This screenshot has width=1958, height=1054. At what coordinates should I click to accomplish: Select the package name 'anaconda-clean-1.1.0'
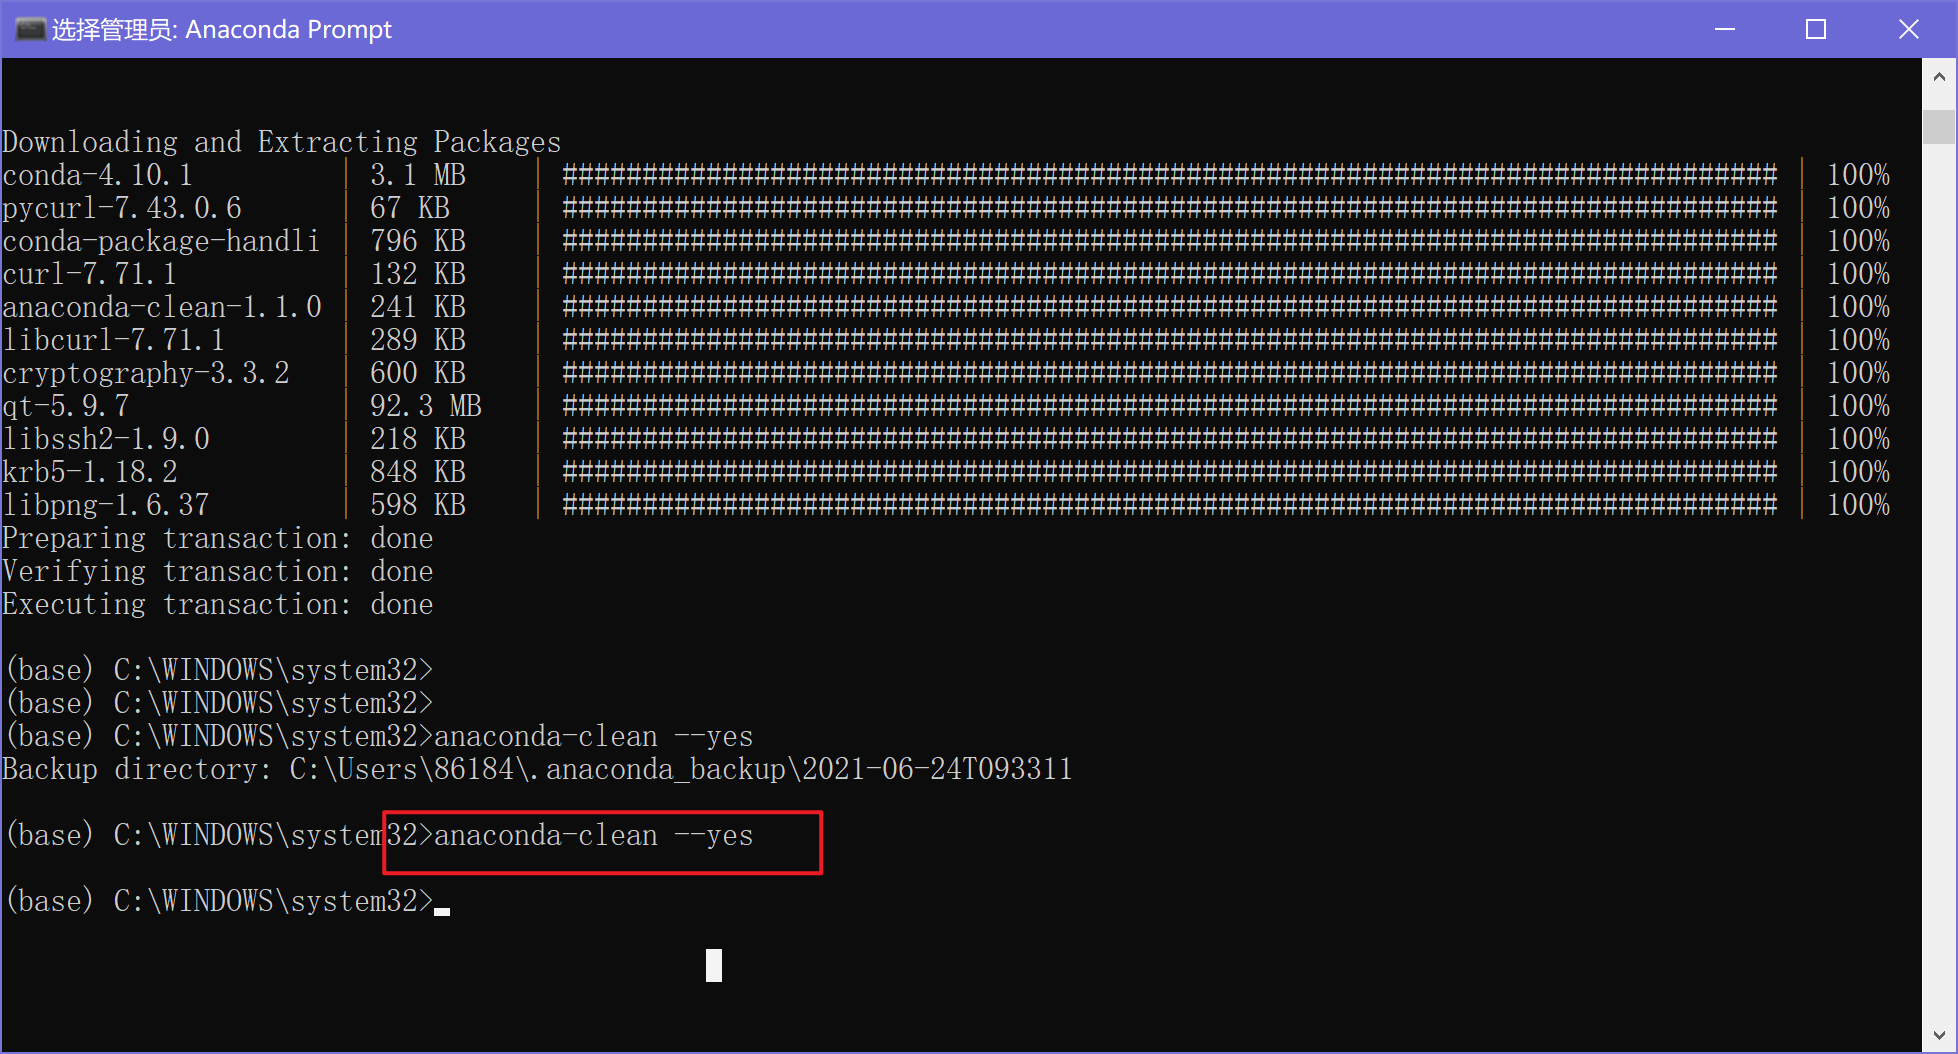coord(162,307)
